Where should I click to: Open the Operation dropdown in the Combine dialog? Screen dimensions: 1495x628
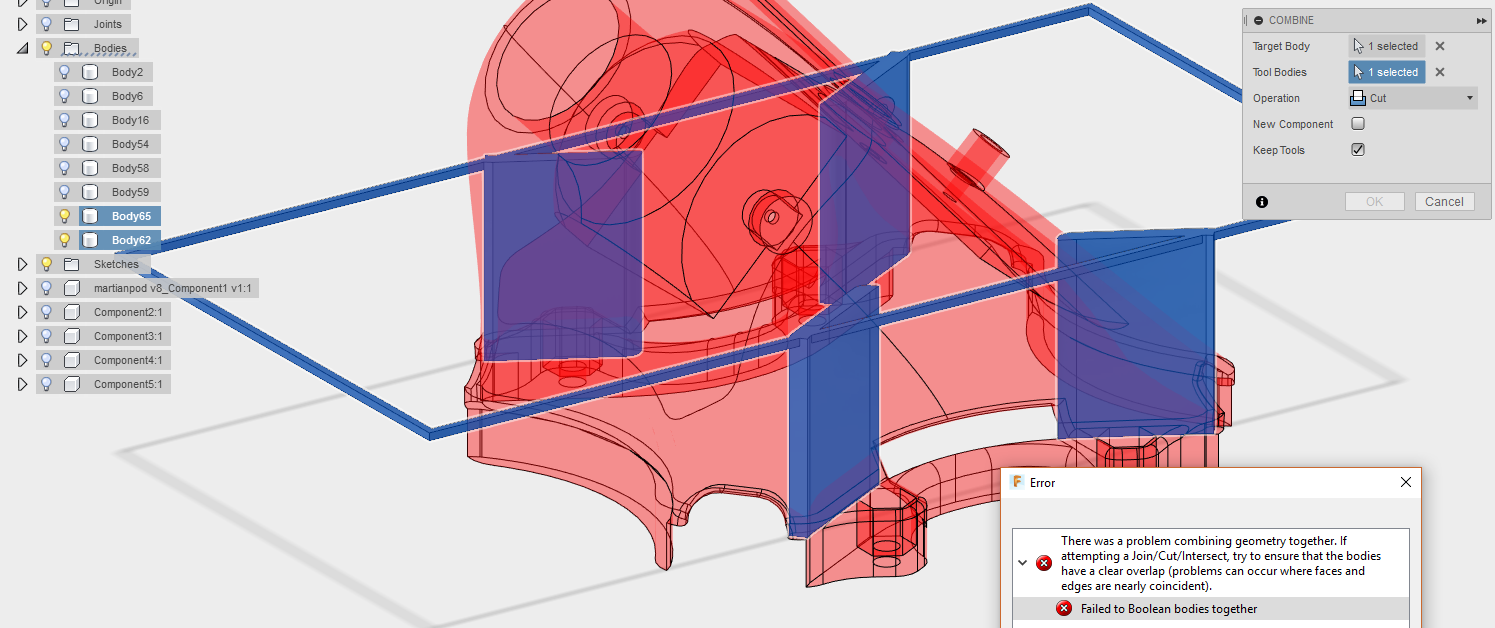point(1469,97)
